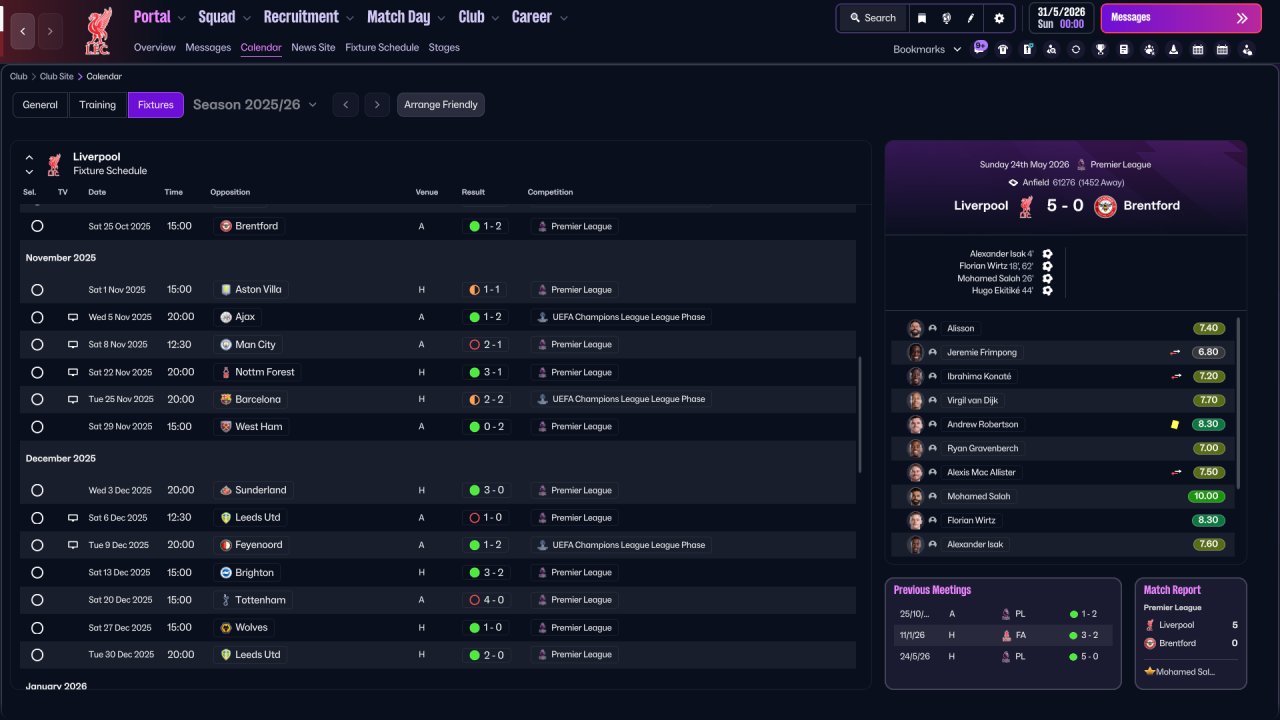
Task: Expand the Career menu dropdown
Action: [x=564, y=18]
